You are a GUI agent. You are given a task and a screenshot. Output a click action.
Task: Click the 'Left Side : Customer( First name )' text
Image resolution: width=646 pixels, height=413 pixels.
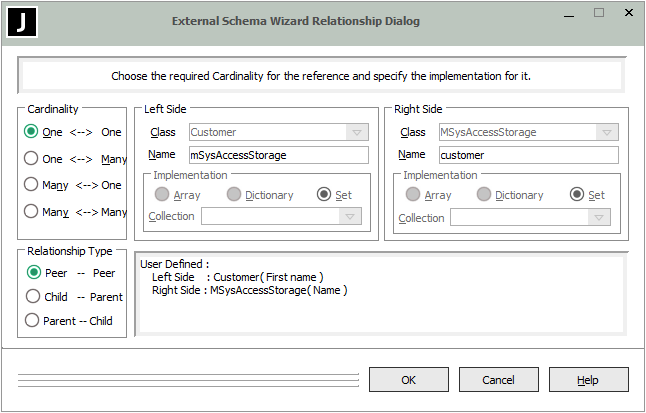point(238,277)
